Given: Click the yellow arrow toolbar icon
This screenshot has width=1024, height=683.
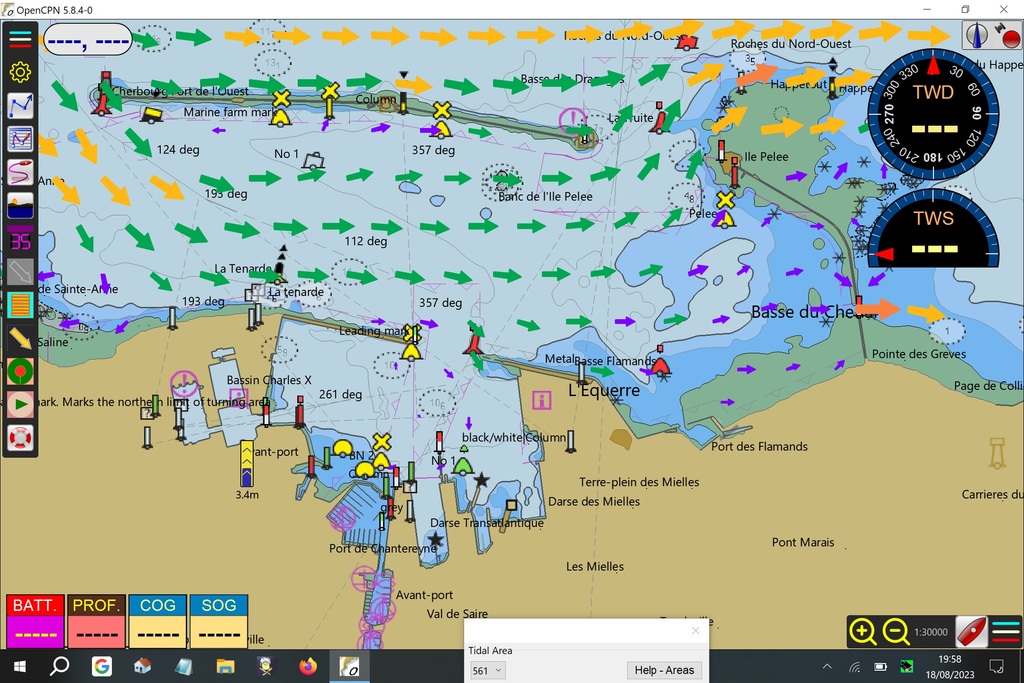Looking at the screenshot, I should point(20,338).
